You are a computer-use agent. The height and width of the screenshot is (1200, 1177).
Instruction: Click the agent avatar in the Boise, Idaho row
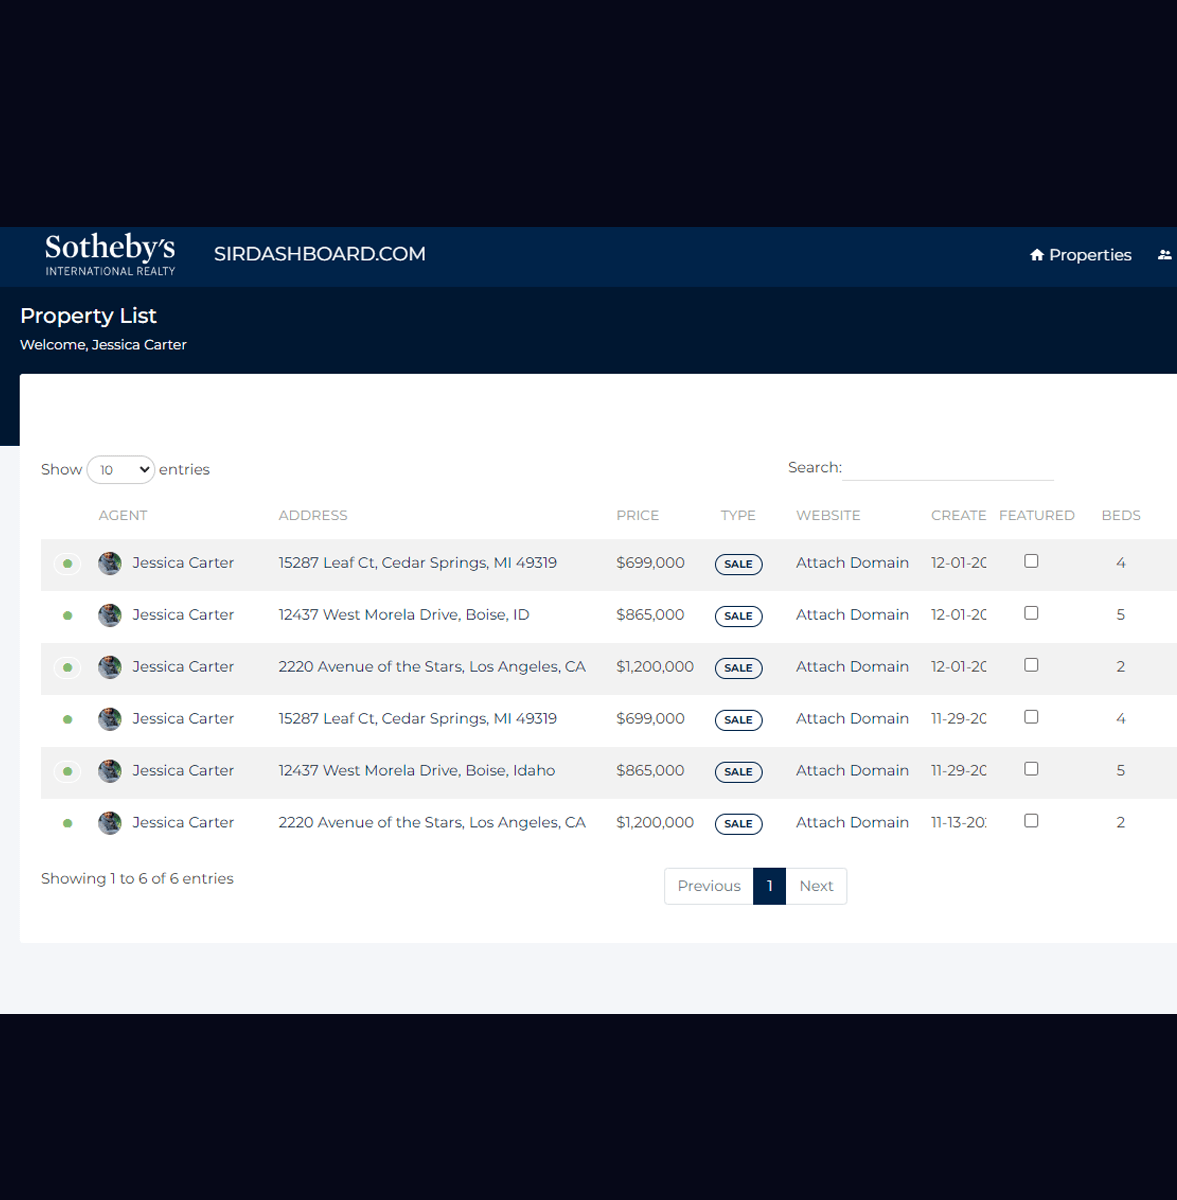[110, 771]
